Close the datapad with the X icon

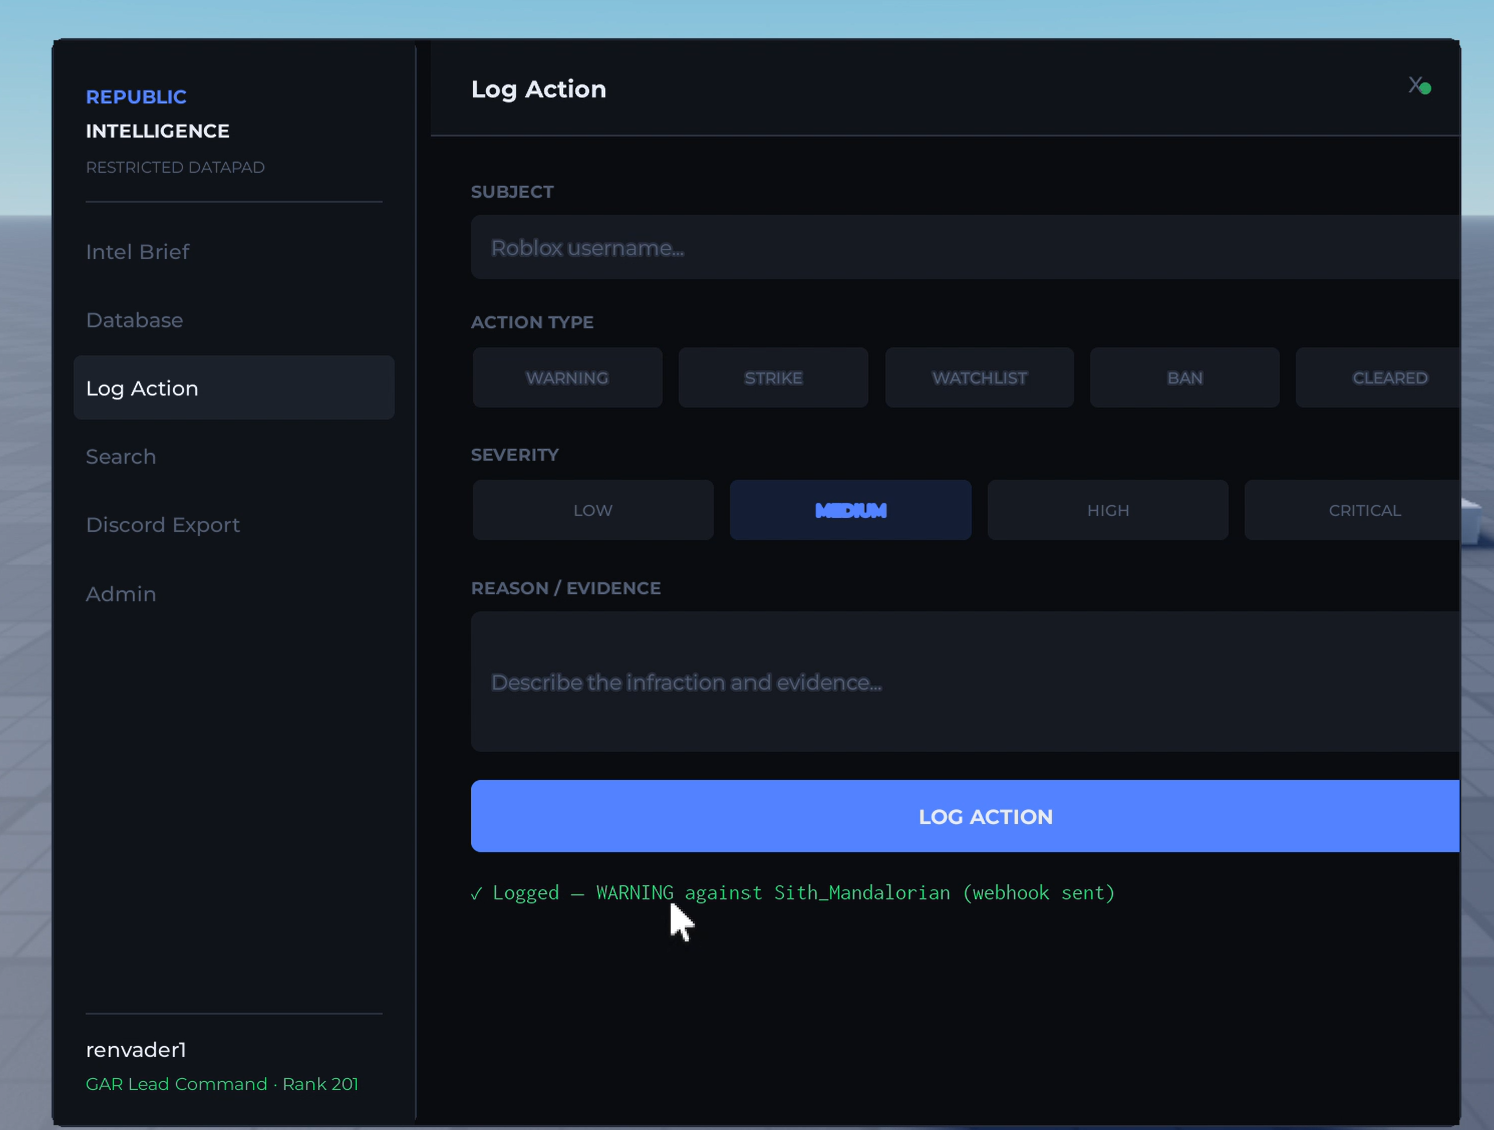coord(1416,85)
